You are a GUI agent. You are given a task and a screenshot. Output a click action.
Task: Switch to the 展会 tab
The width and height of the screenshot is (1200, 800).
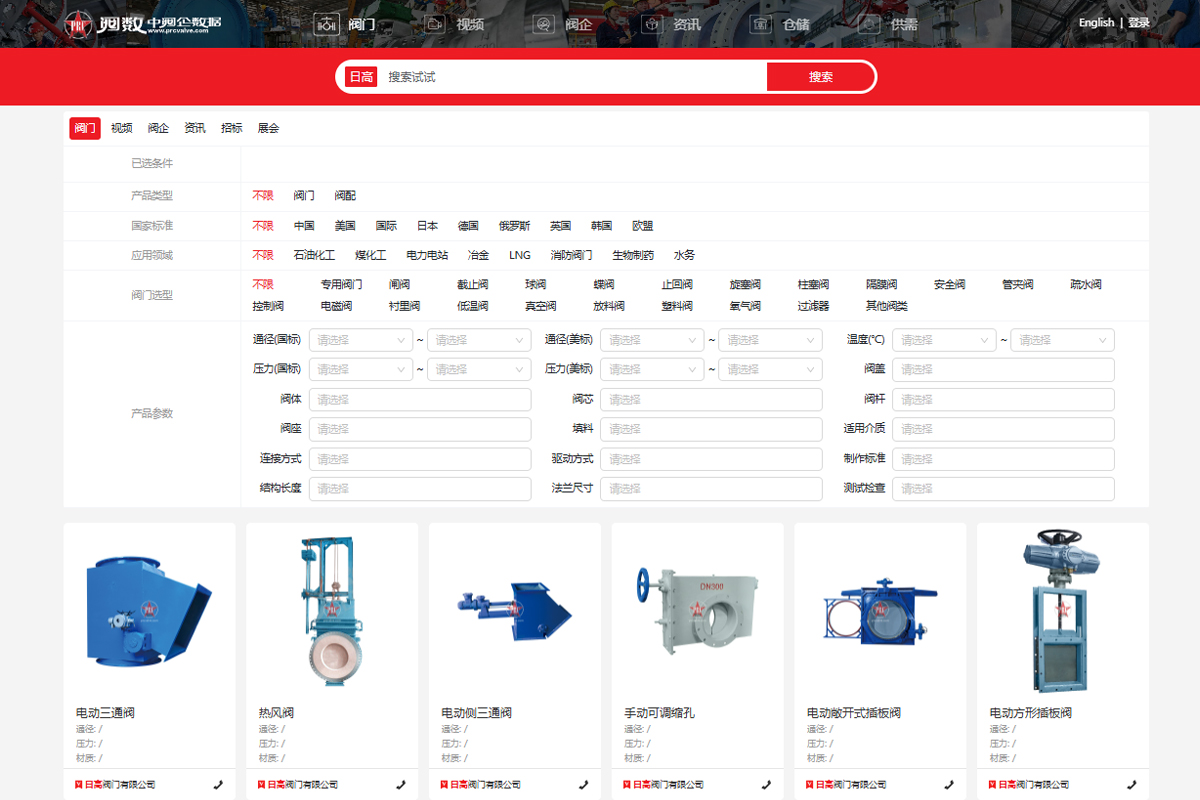point(268,128)
